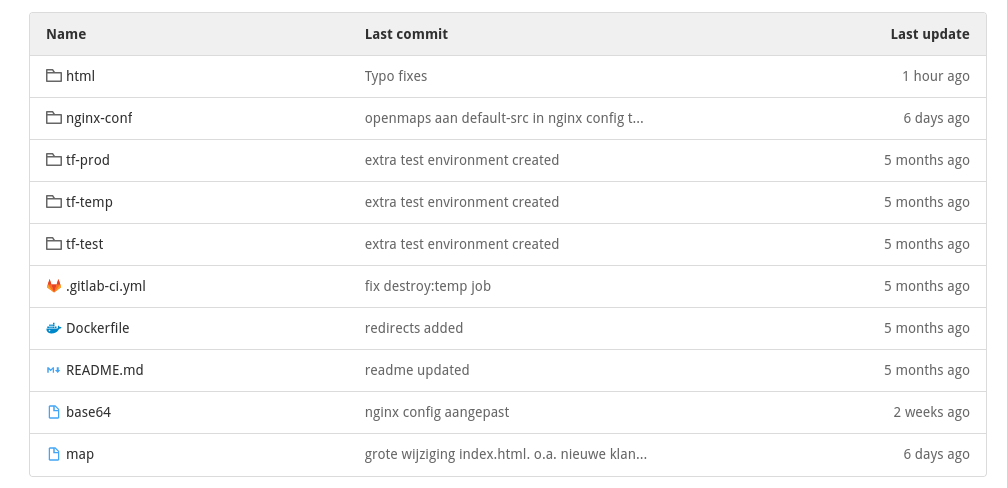
Task: Click the folder icon beside nginx-conf
Action: point(54,118)
